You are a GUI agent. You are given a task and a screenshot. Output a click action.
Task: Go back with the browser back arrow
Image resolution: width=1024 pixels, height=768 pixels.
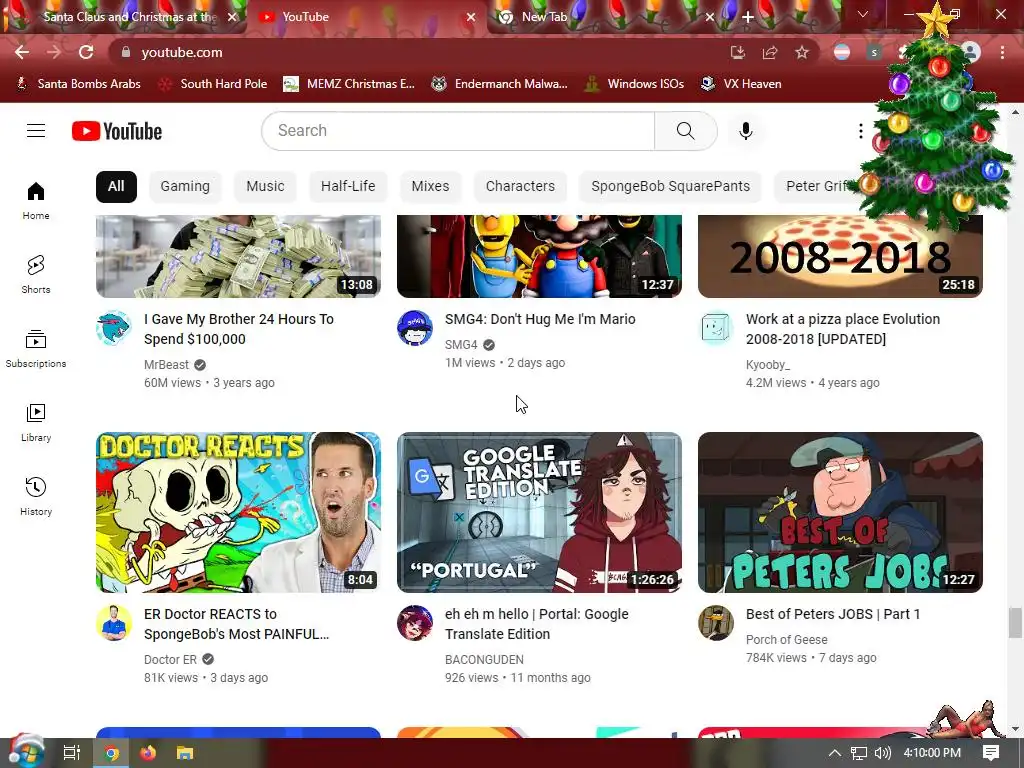click(x=22, y=52)
